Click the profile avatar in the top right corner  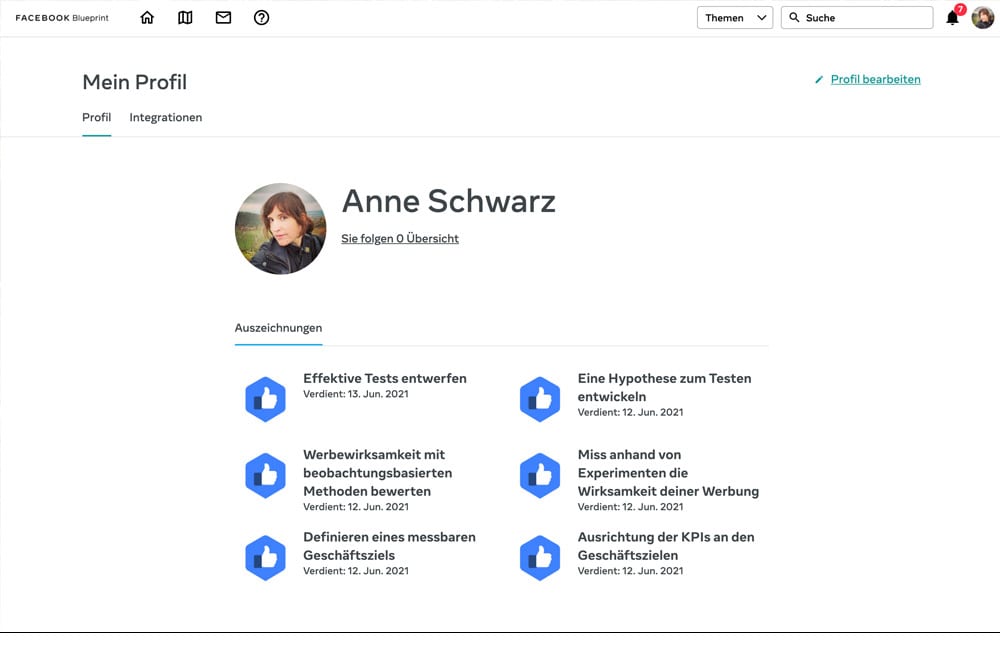click(983, 17)
